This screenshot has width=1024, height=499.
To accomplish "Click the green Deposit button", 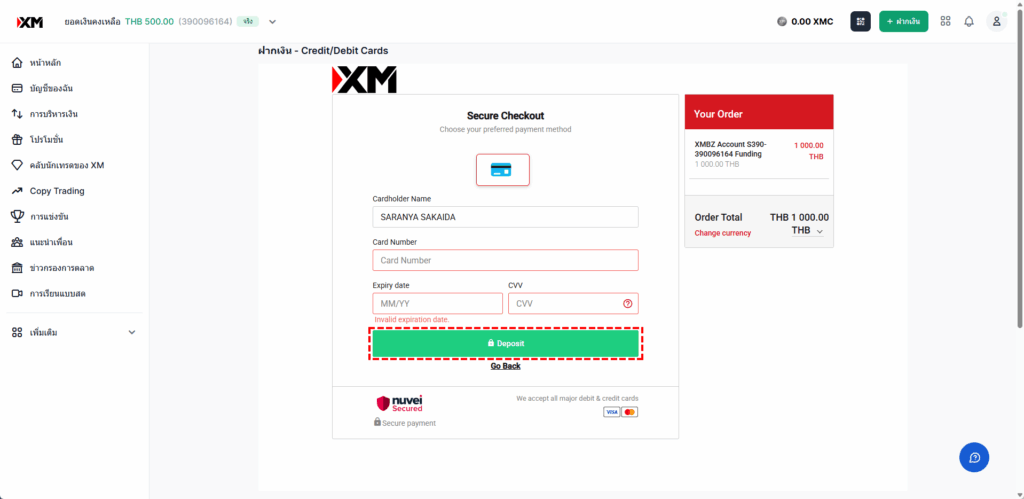I will (x=505, y=343).
